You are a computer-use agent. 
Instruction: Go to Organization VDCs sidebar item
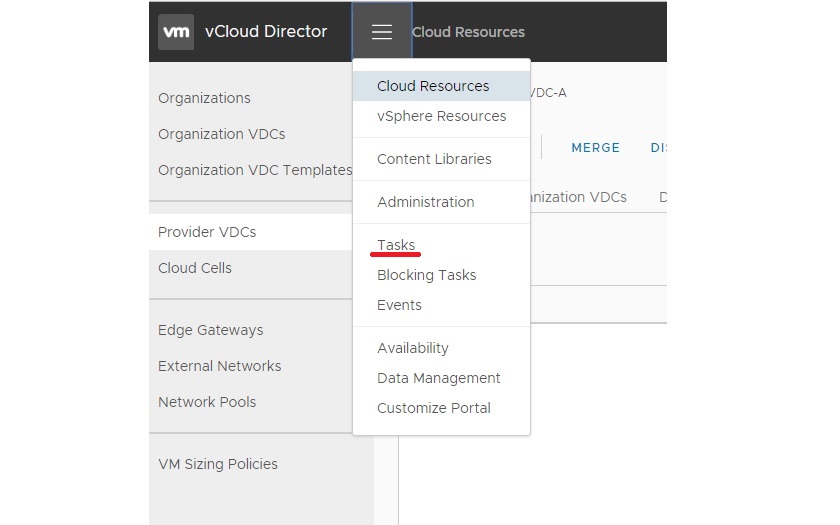pyautogui.click(x=221, y=134)
